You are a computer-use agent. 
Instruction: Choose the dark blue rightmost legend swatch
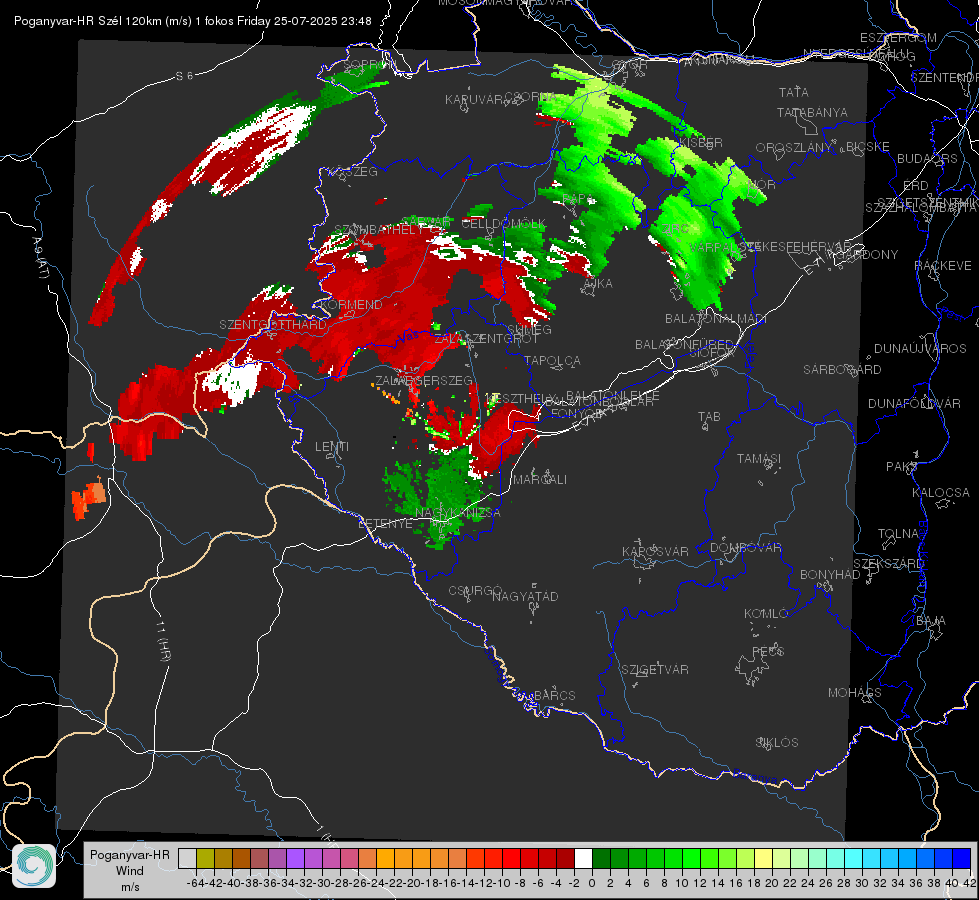coord(962,858)
